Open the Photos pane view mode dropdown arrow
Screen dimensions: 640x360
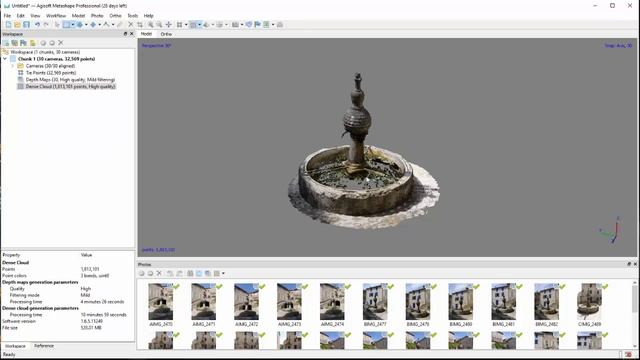click(x=223, y=273)
